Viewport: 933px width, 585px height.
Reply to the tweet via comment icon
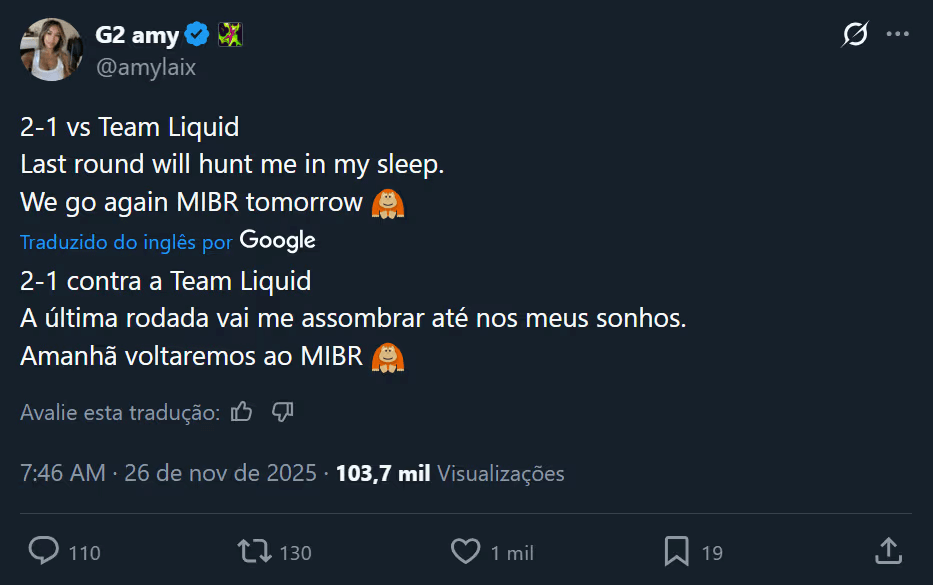pyautogui.click(x=44, y=551)
